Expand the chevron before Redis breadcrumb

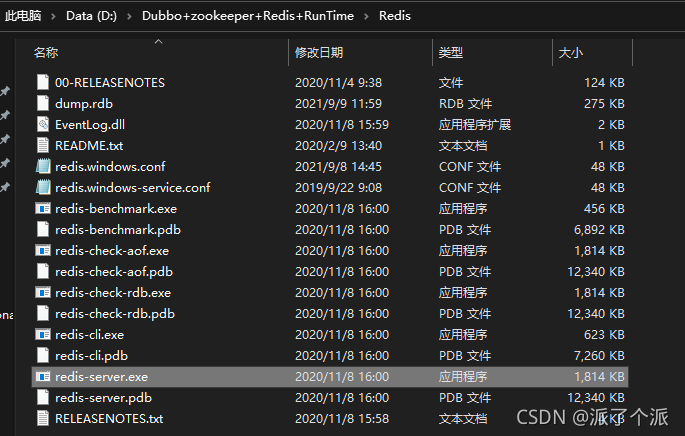[x=366, y=16]
